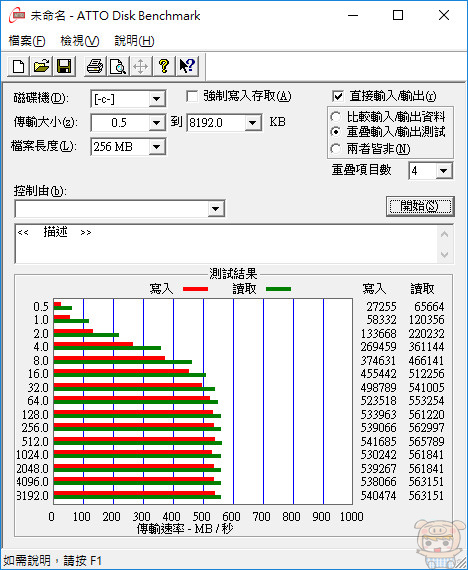Open the 說明 menu
468x570 pixels.
[x=134, y=41]
